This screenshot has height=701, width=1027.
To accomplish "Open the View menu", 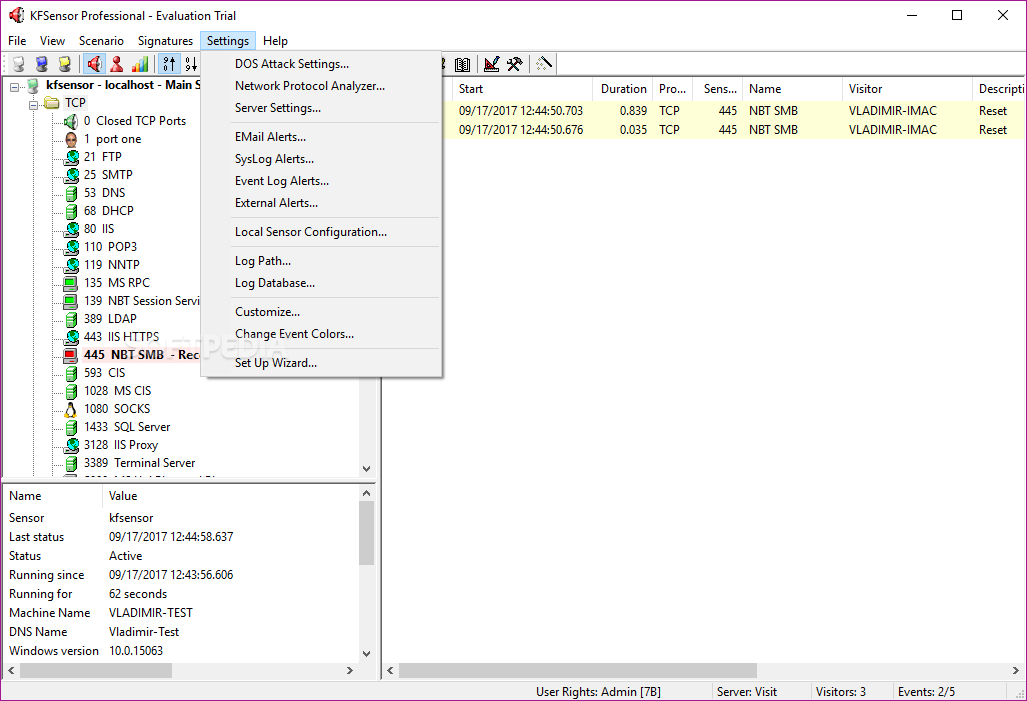I will 52,41.
